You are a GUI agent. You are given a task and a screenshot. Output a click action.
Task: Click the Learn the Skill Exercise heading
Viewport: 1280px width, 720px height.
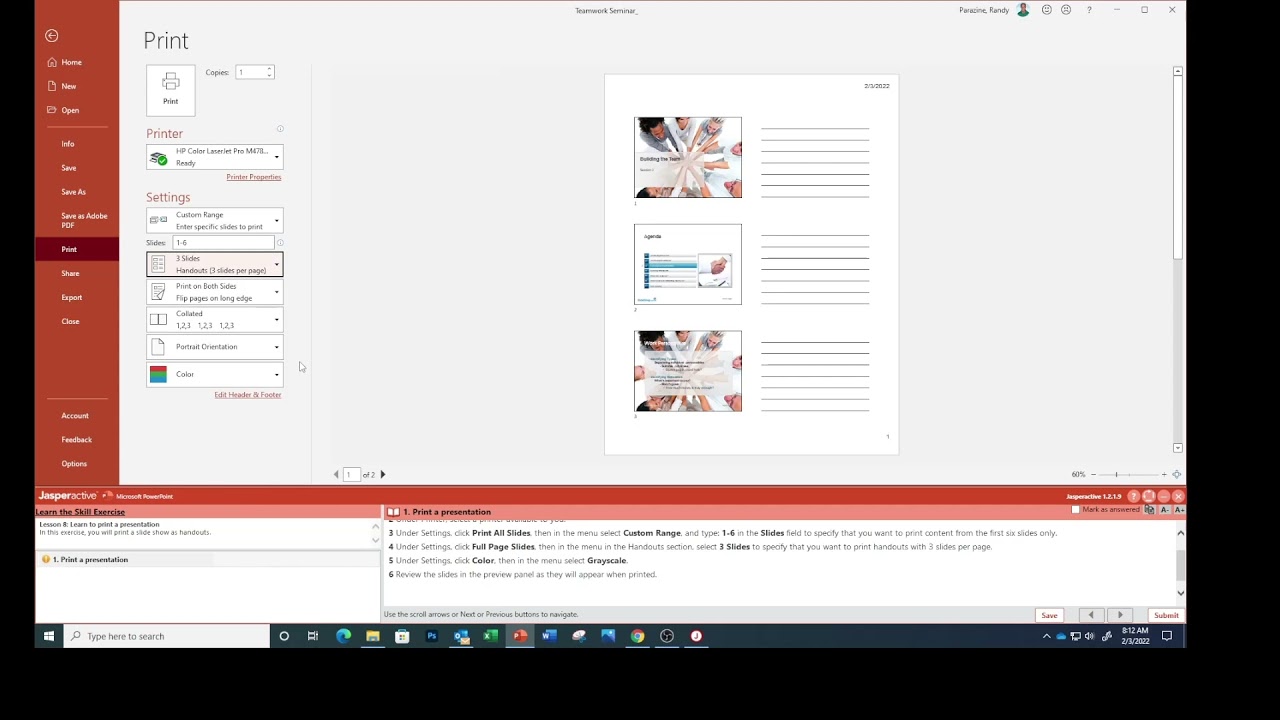[81, 512]
